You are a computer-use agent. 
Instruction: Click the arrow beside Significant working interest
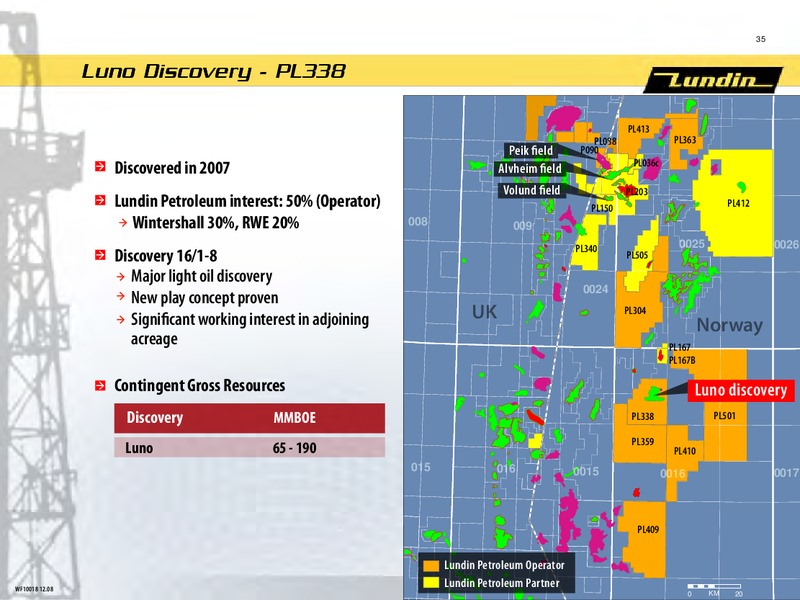[x=120, y=320]
